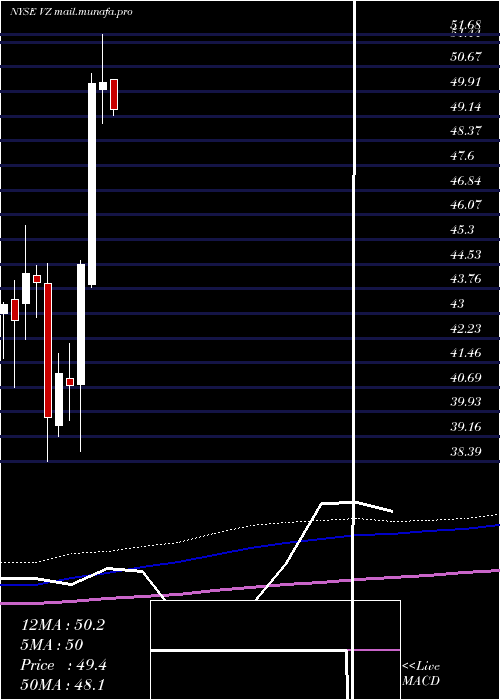Image resolution: width=500 pixels, height=700 pixels.
Task: Click the 43 price axis label
Action: [x=458, y=304]
